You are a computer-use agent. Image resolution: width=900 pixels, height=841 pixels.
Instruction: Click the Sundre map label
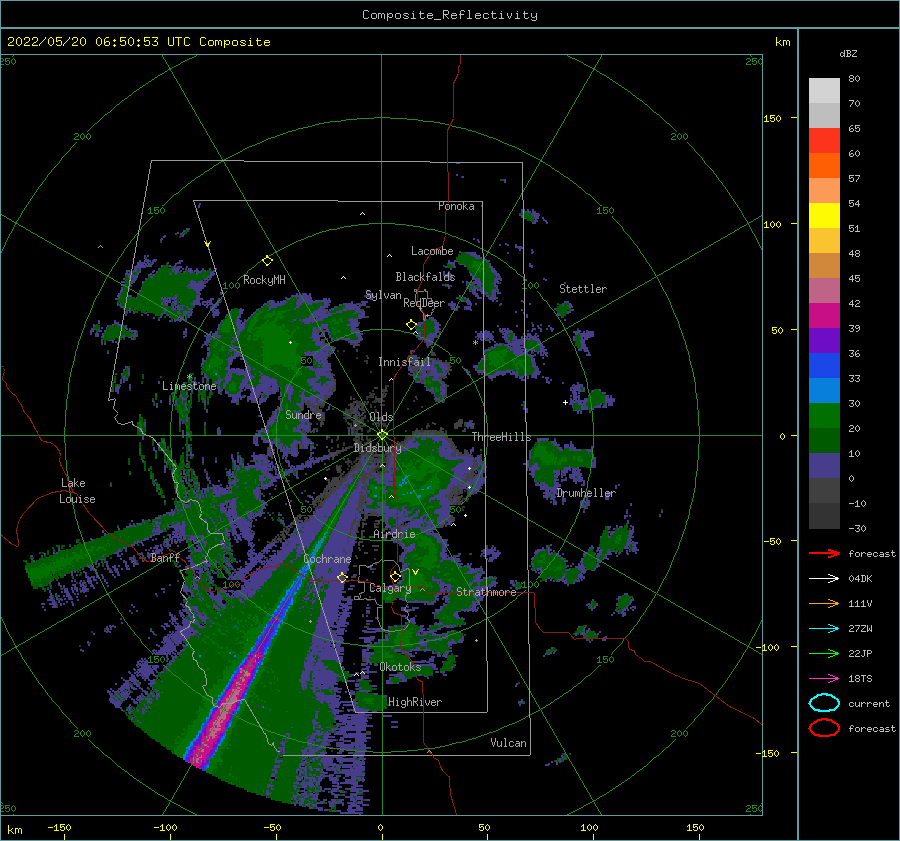[x=304, y=415]
